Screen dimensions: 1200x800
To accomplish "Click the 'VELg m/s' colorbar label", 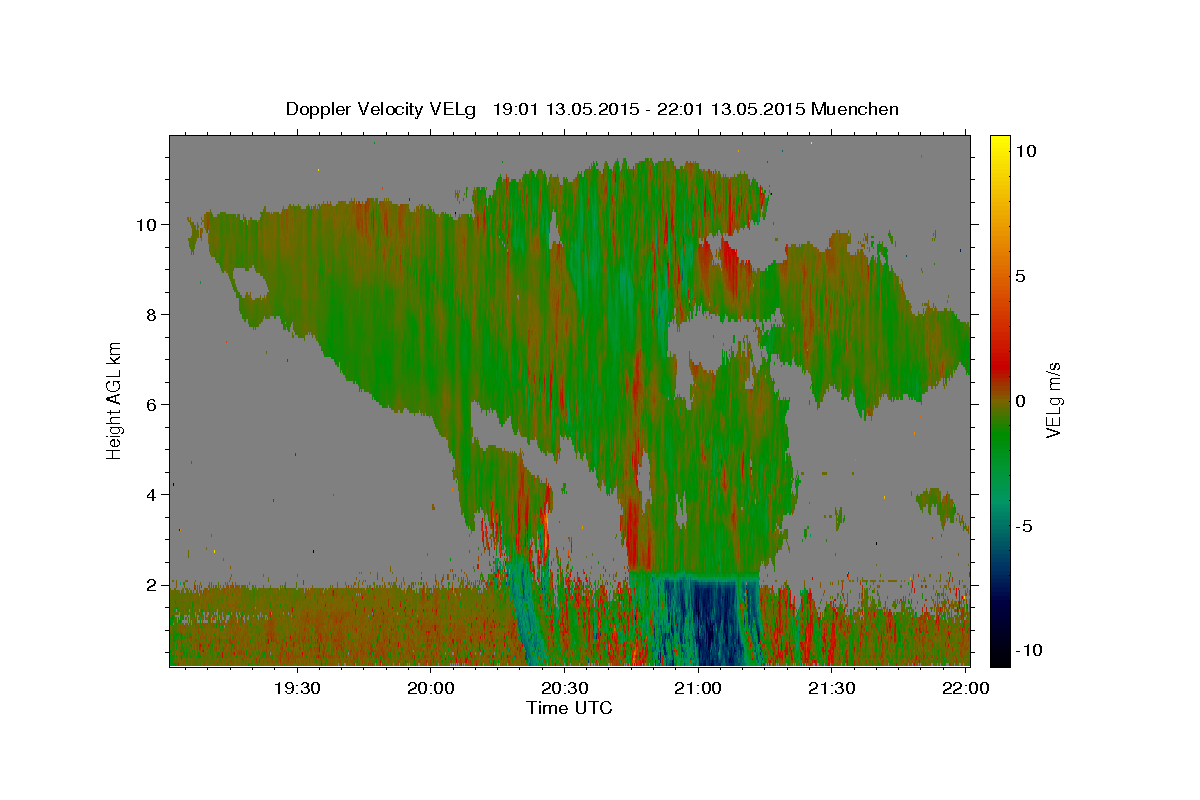I will click(x=1053, y=400).
